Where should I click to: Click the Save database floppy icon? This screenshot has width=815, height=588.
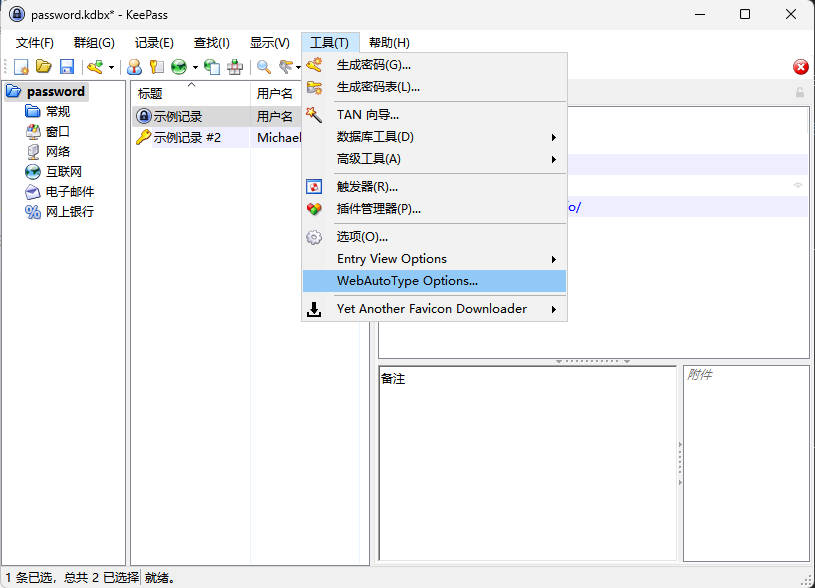pyautogui.click(x=67, y=67)
